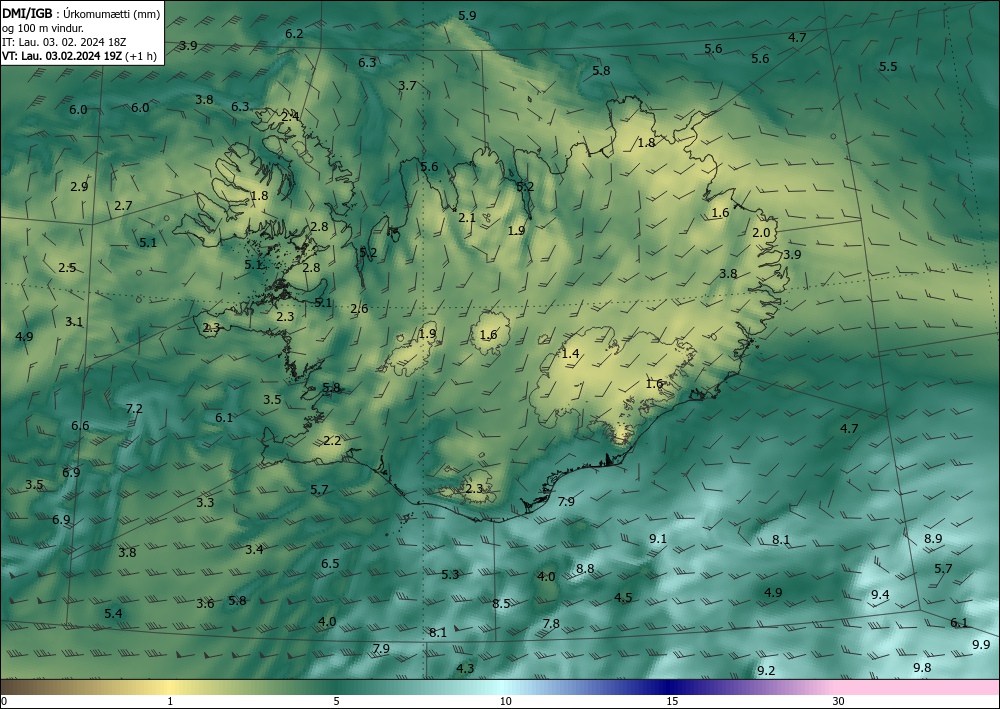
Task: Click the map value 5.4
Action: coord(113,613)
